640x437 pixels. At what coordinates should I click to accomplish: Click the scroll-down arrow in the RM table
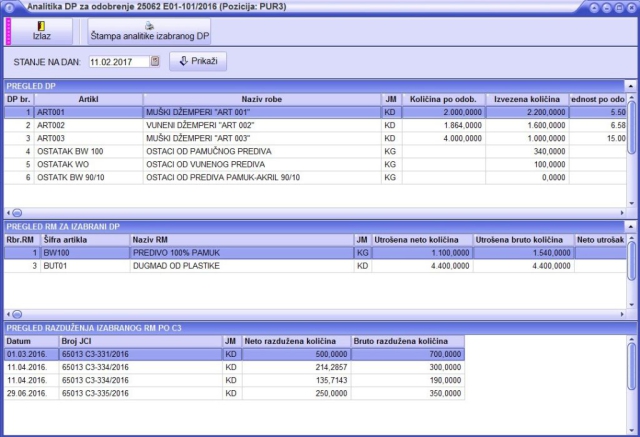(631, 304)
